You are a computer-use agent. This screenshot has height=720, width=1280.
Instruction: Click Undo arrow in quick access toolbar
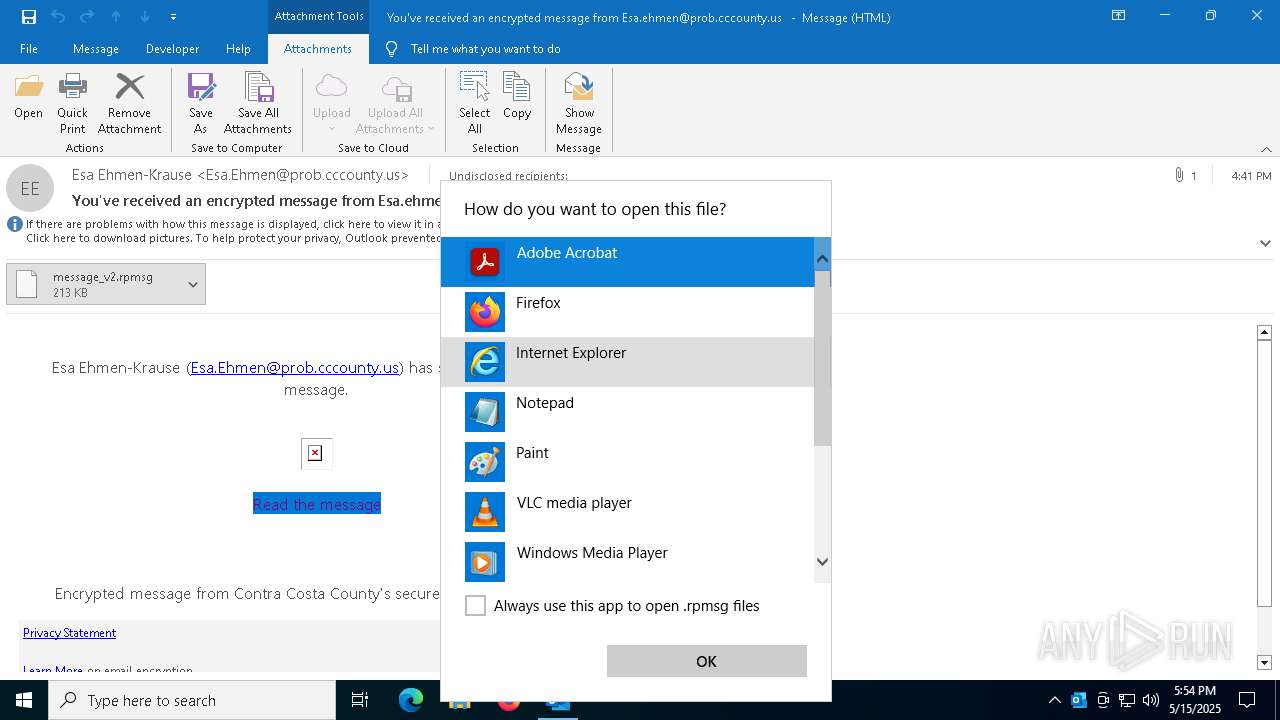(58, 17)
